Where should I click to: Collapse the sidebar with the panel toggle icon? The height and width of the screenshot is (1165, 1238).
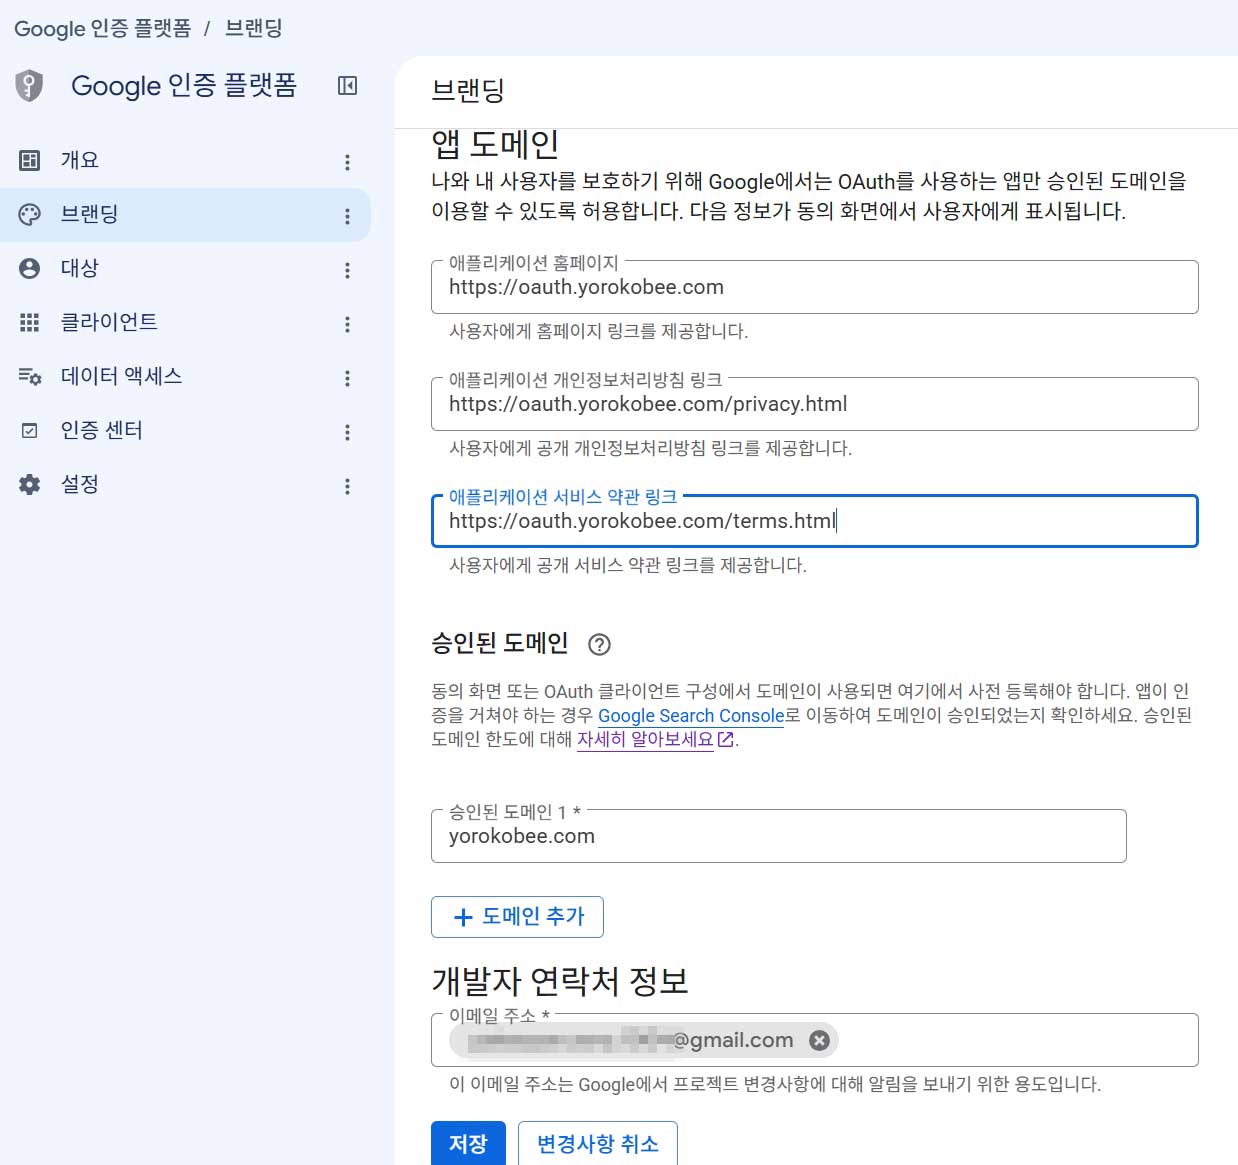347,86
